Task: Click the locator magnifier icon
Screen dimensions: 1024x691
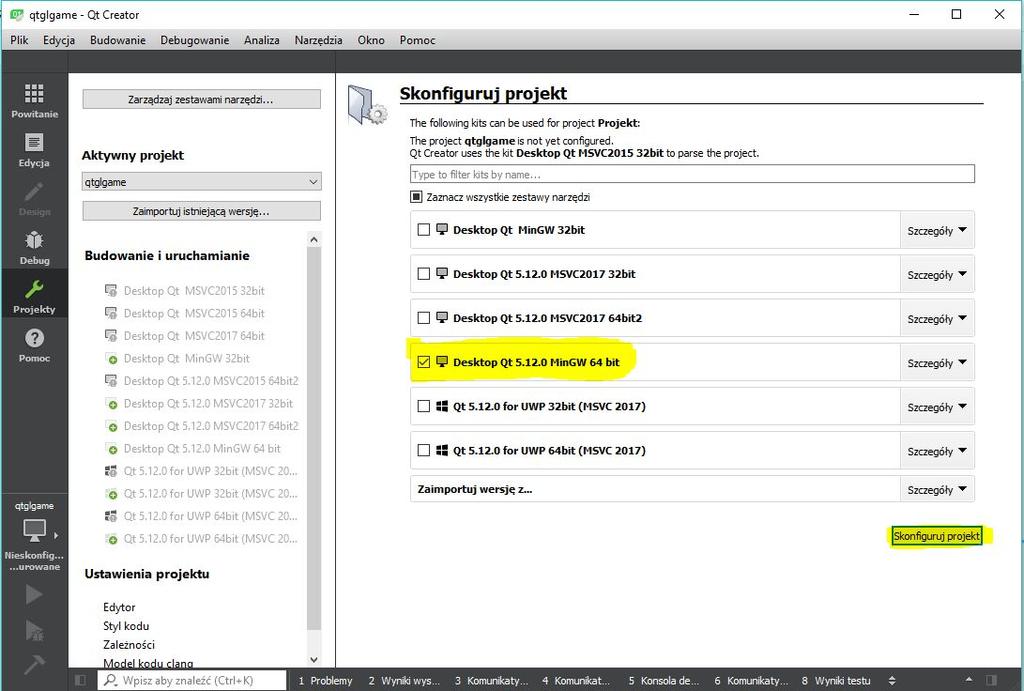Action: [110, 681]
